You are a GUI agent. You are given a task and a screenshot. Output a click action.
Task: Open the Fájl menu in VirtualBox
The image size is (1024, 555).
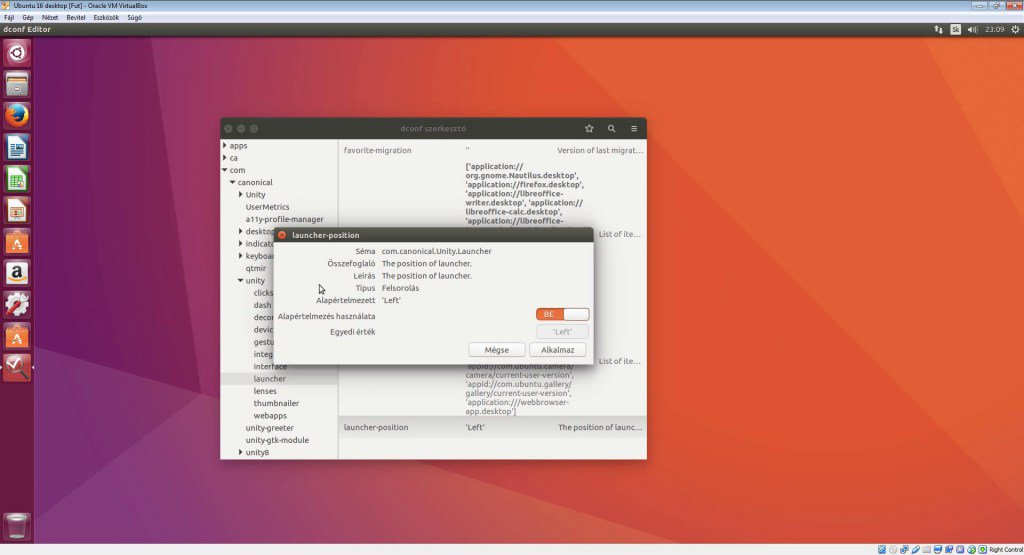click(x=9, y=18)
